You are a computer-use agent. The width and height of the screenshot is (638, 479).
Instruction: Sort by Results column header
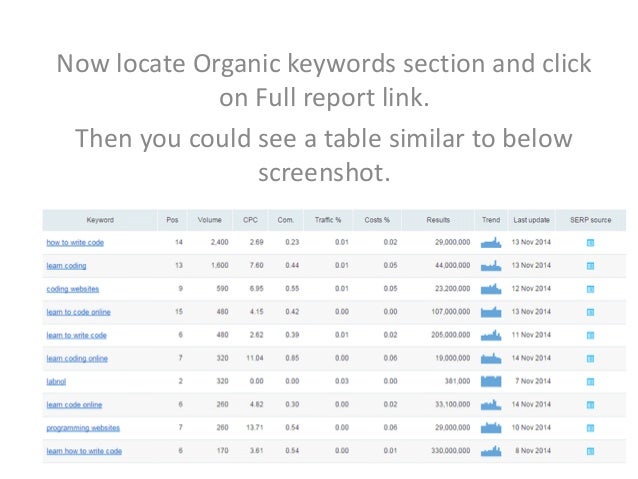[x=438, y=220]
